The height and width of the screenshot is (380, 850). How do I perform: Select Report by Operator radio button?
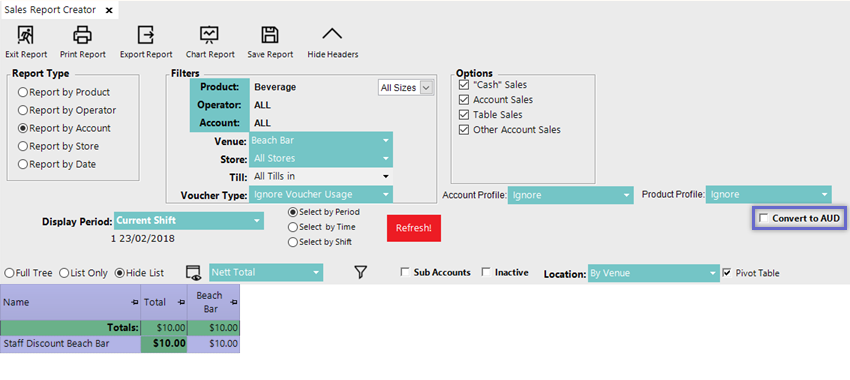(x=23, y=110)
